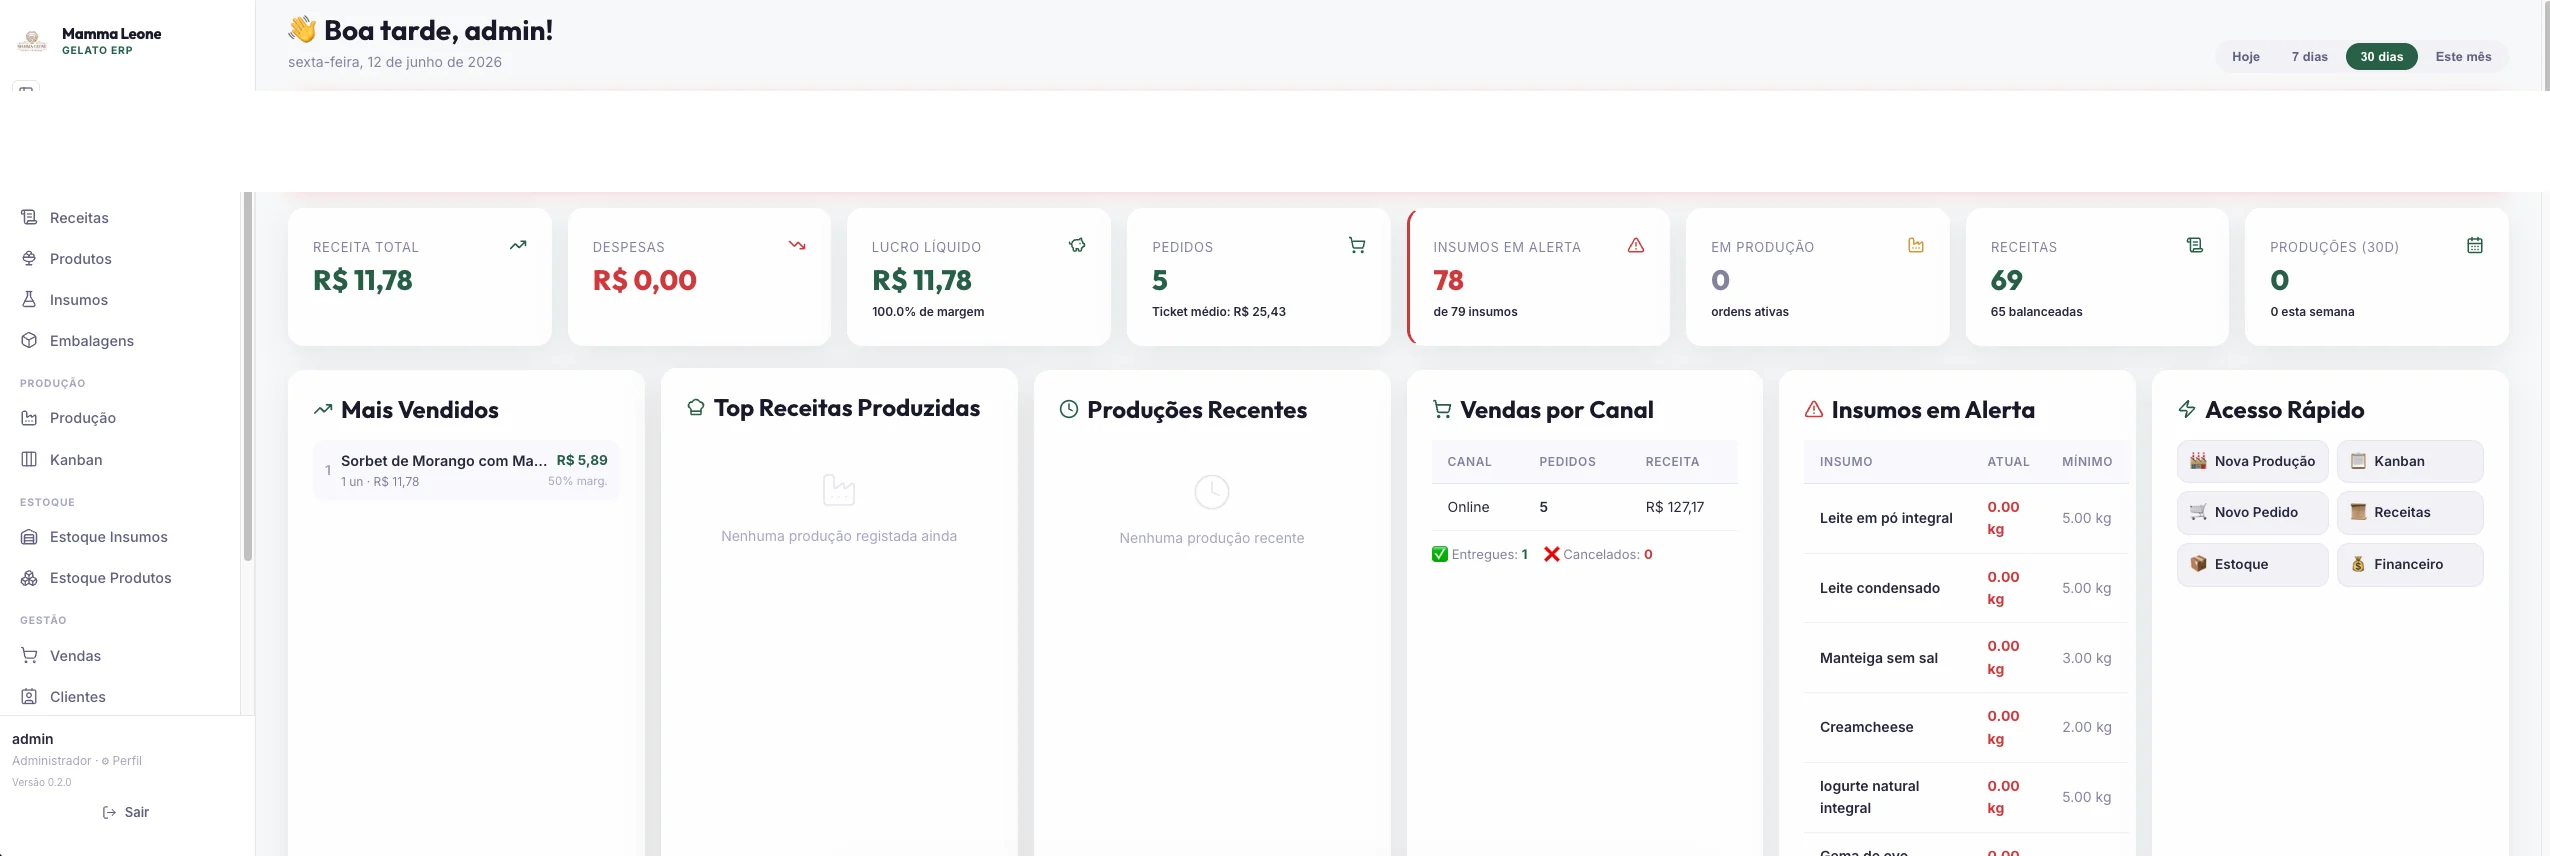Select the 30 dias period filter
The image size is (2550, 856).
(x=2381, y=57)
